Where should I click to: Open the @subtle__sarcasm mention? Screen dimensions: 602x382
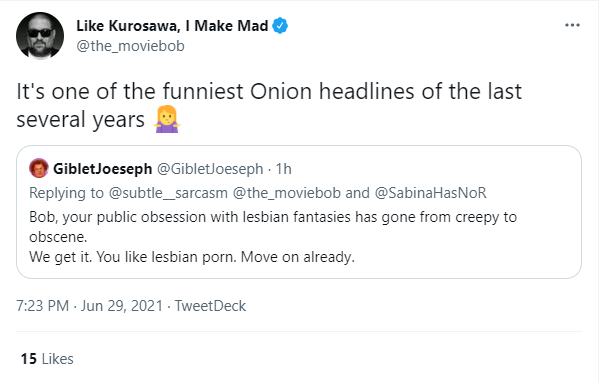pos(168,193)
